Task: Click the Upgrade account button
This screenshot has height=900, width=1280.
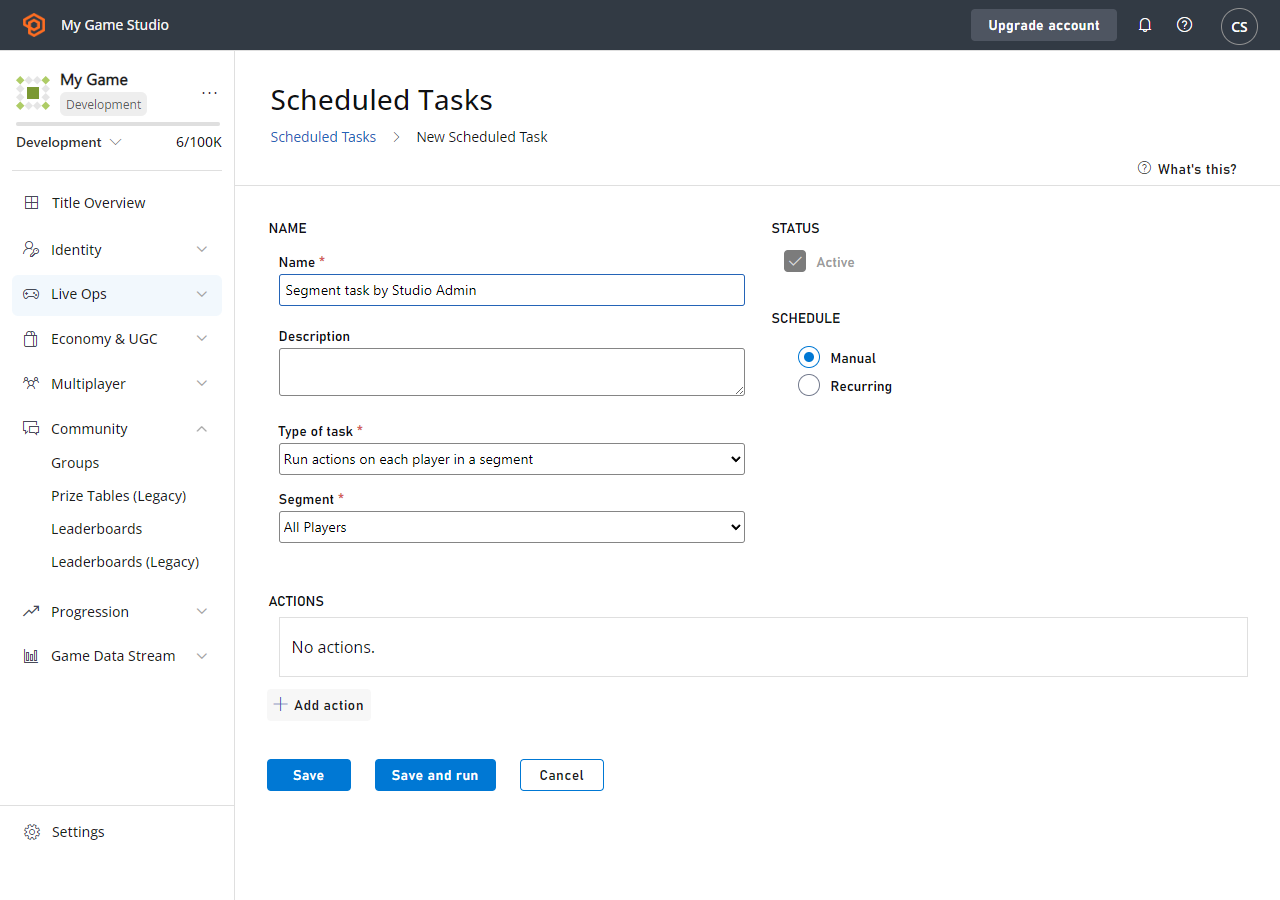Action: 1044,25
